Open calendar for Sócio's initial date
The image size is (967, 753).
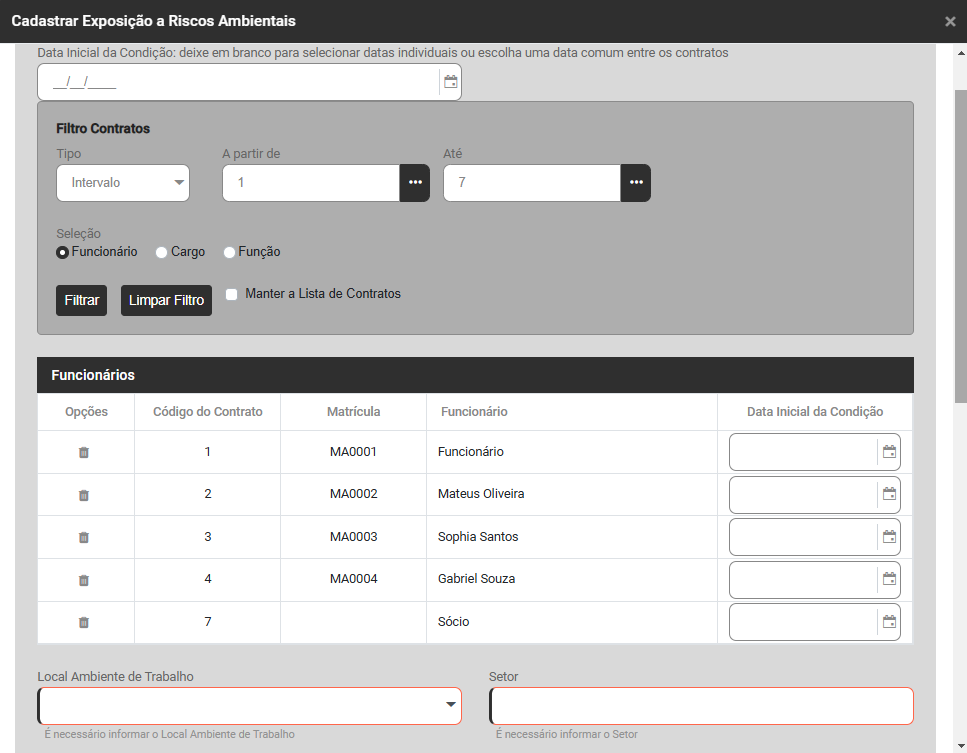(889, 622)
